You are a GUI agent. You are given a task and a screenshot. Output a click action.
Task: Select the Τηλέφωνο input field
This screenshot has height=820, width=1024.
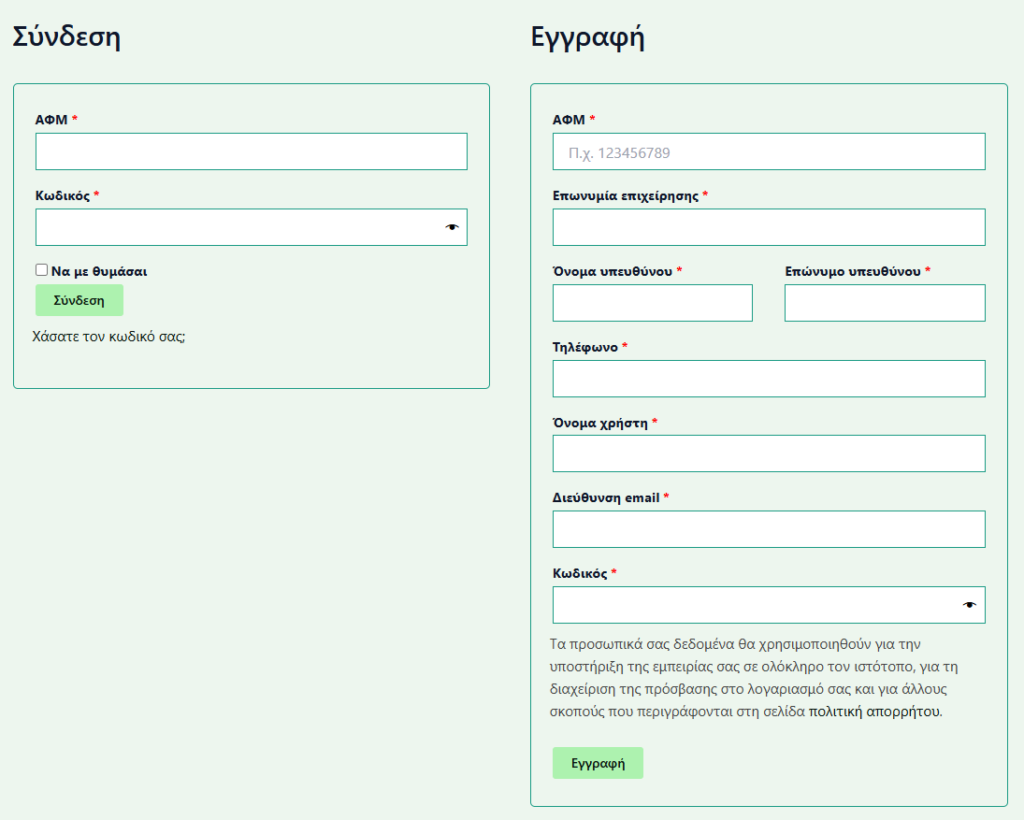[768, 379]
